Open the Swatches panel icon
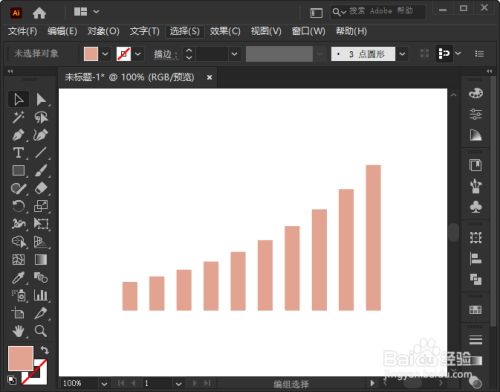Image resolution: width=500 pixels, height=392 pixels. pyautogui.click(x=476, y=310)
